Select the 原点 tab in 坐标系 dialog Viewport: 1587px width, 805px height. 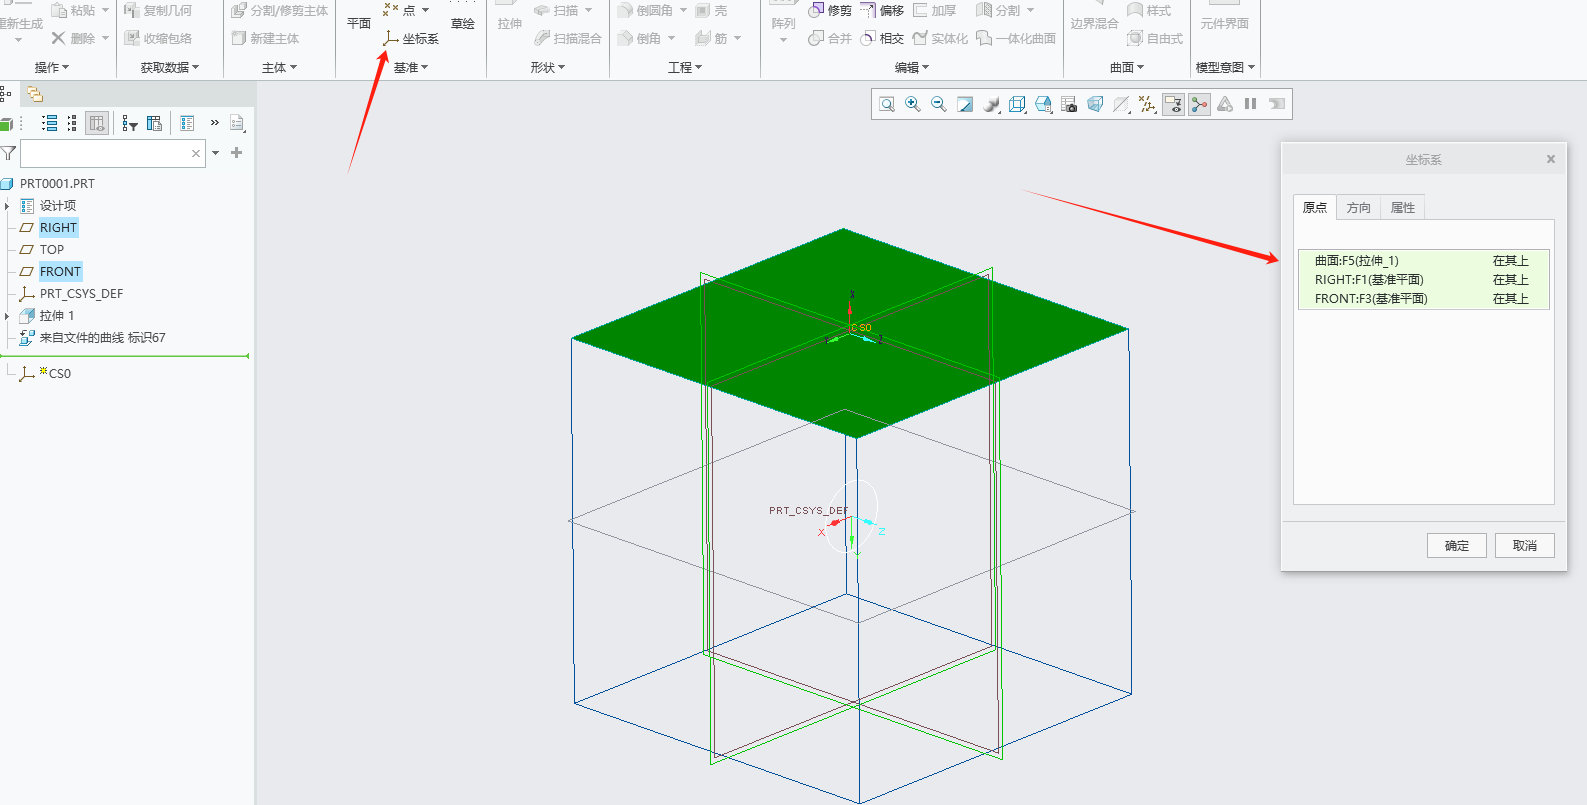pyautogui.click(x=1314, y=208)
